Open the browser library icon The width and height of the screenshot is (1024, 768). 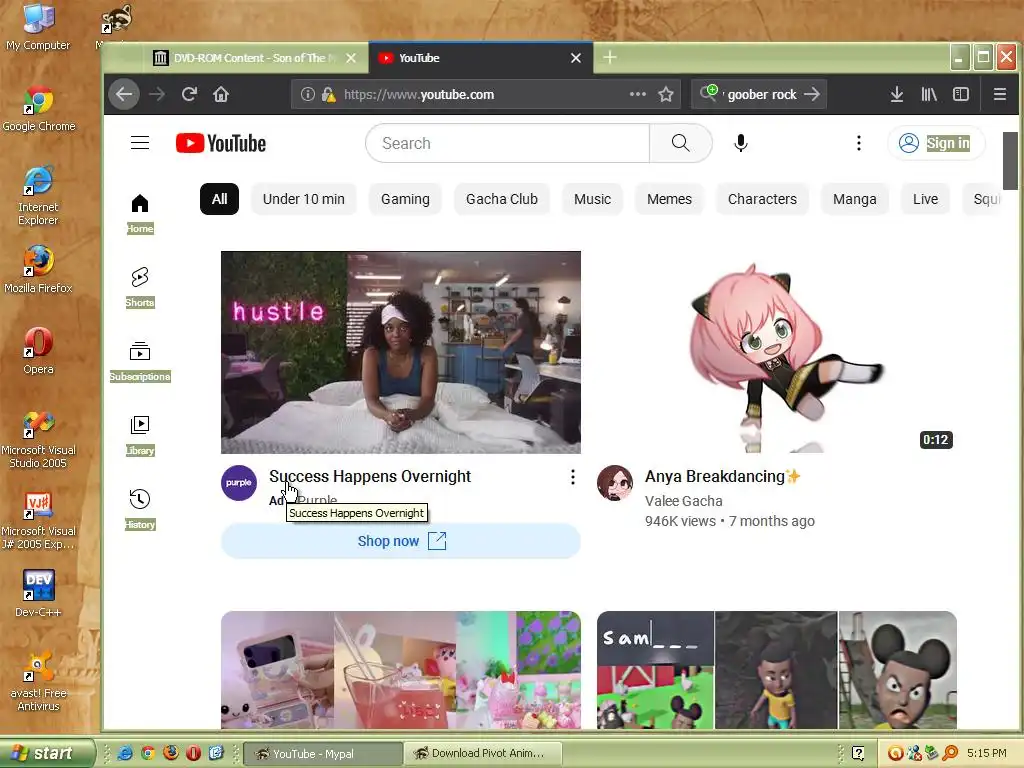[x=929, y=95]
